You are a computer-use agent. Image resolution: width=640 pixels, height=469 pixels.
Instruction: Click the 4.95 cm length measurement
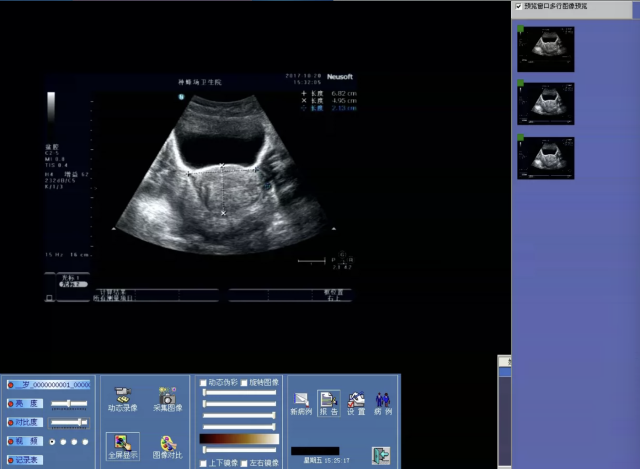[344, 101]
